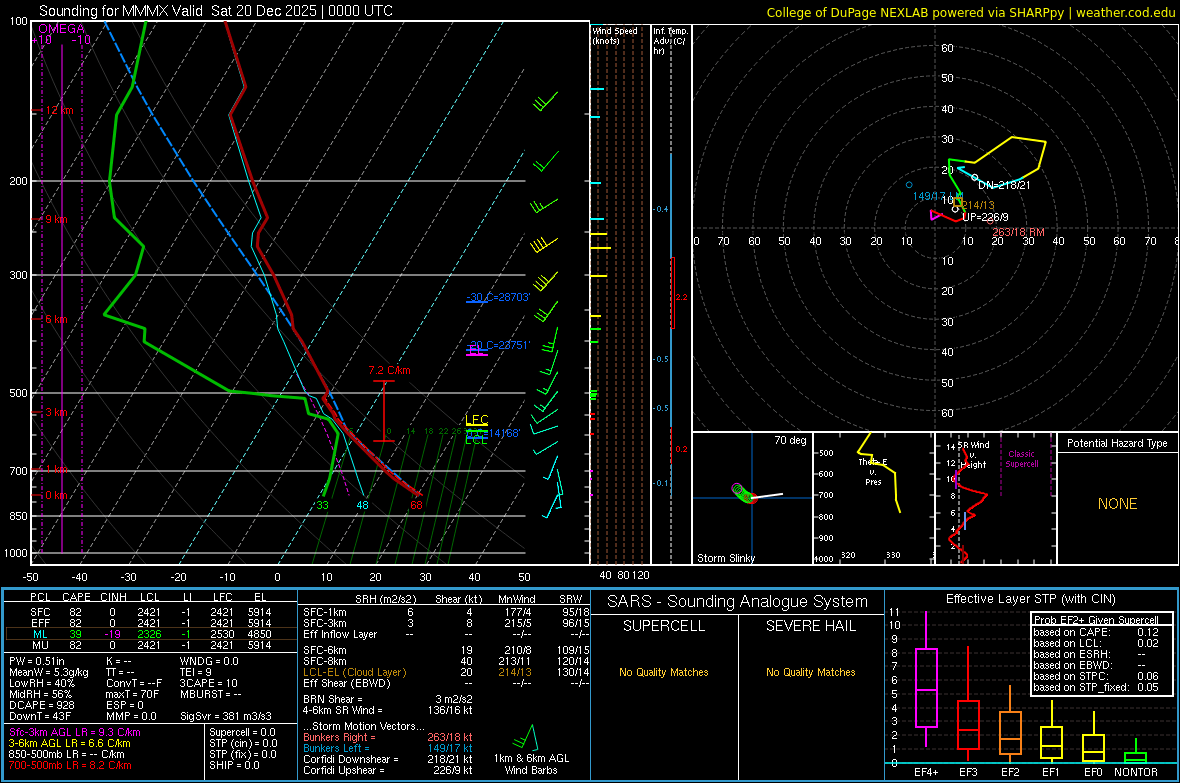Click the 1km & 6km AGL wind barb symbol

coord(525,737)
